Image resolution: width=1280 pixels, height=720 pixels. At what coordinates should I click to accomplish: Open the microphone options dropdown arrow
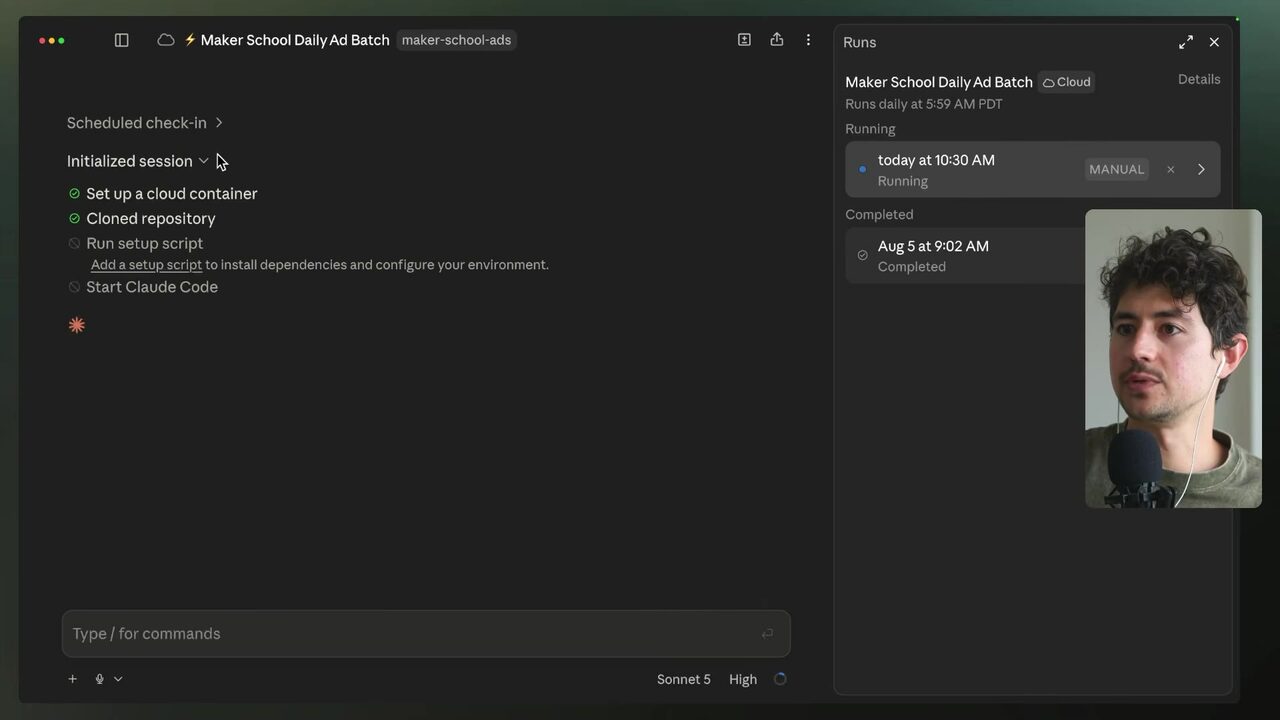point(118,679)
